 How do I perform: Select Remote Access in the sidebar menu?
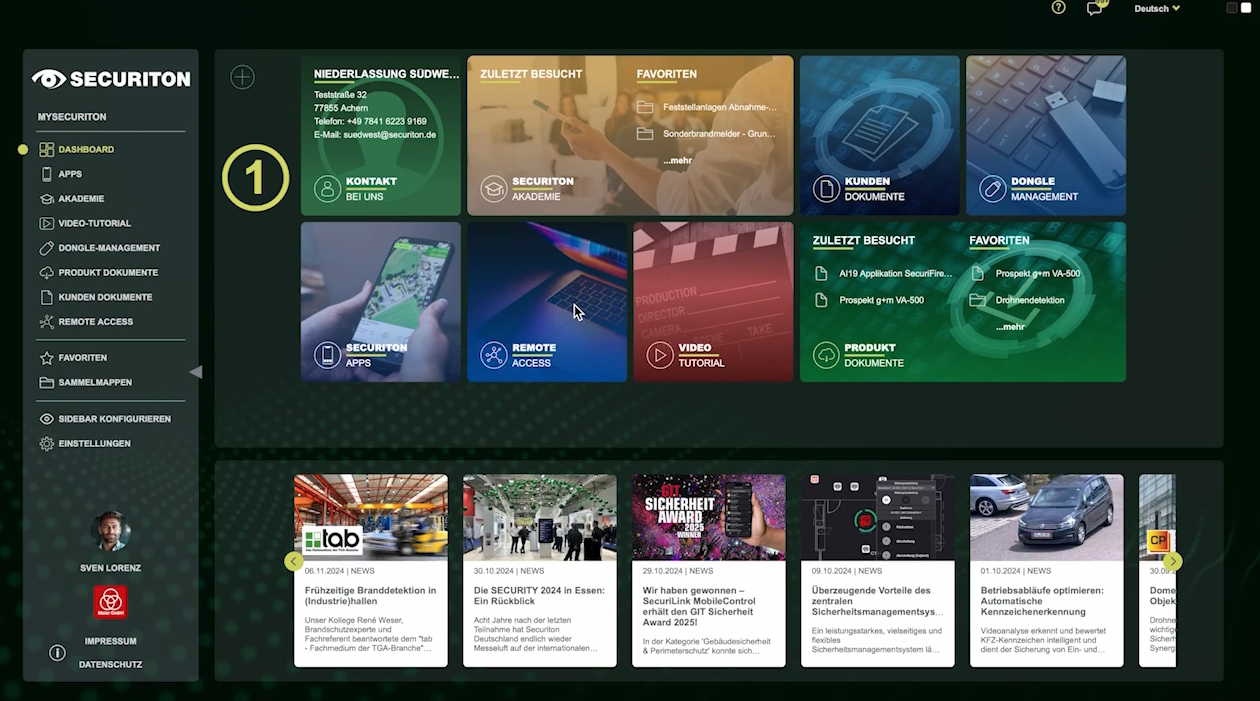click(95, 322)
